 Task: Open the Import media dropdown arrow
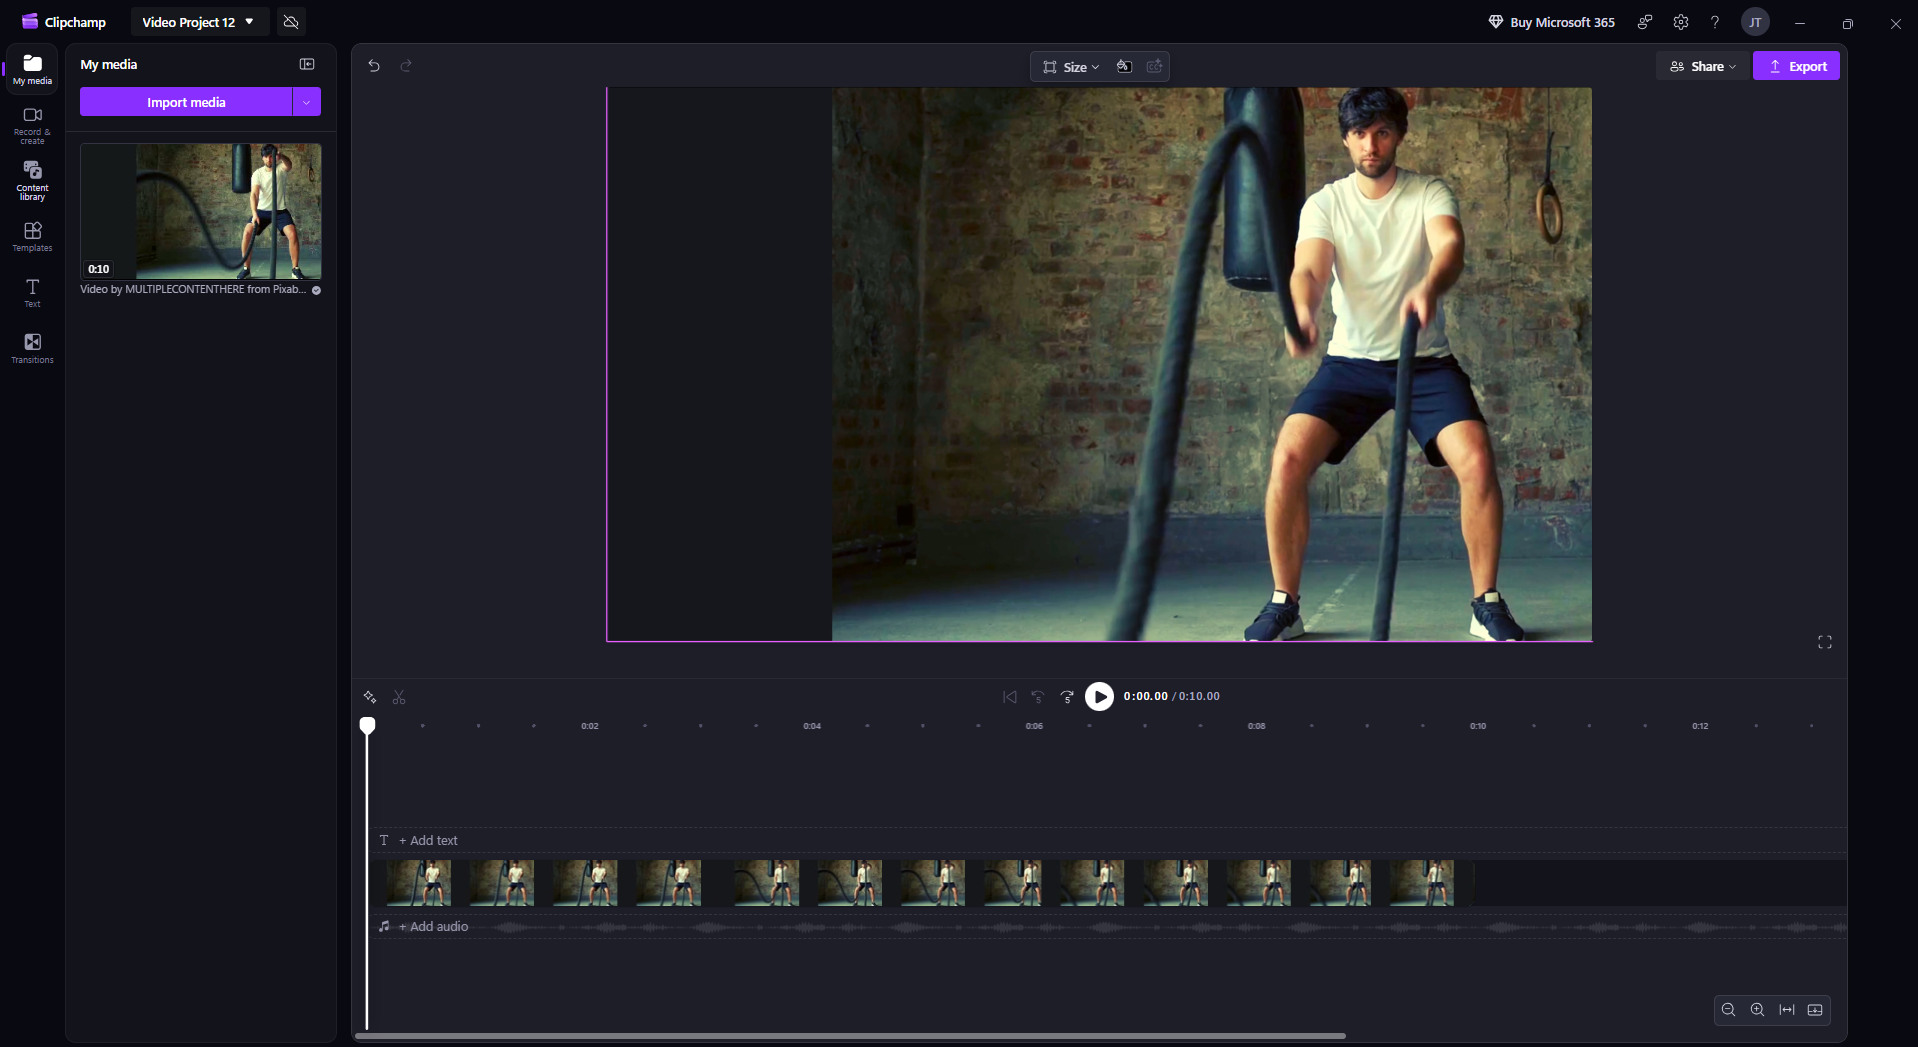(307, 102)
